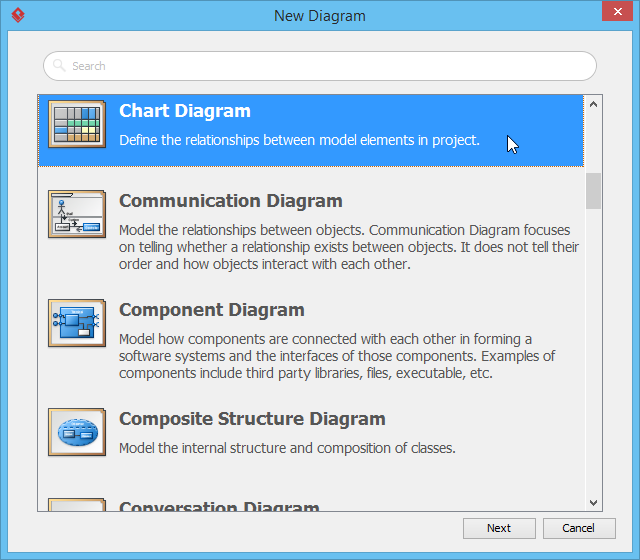The width and height of the screenshot is (640, 560).
Task: Select the 'Composite Structure Diagram' title
Action: pyautogui.click(x=252, y=419)
